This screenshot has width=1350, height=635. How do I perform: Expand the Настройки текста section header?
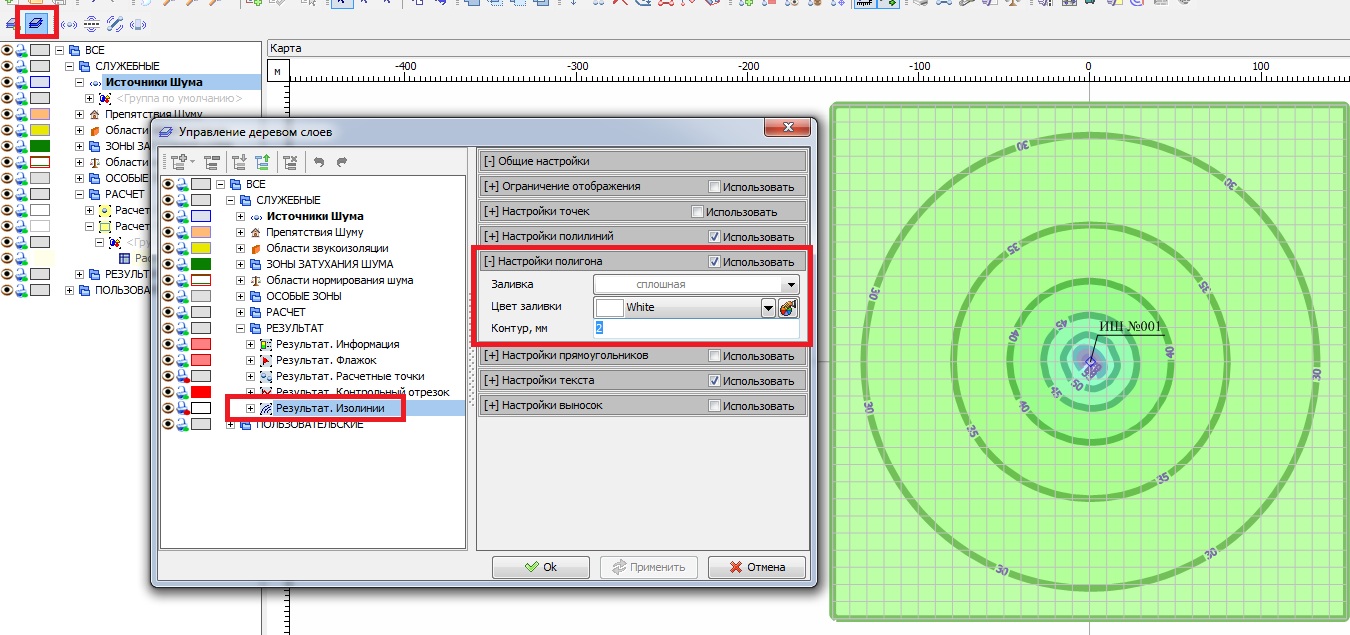(x=491, y=381)
